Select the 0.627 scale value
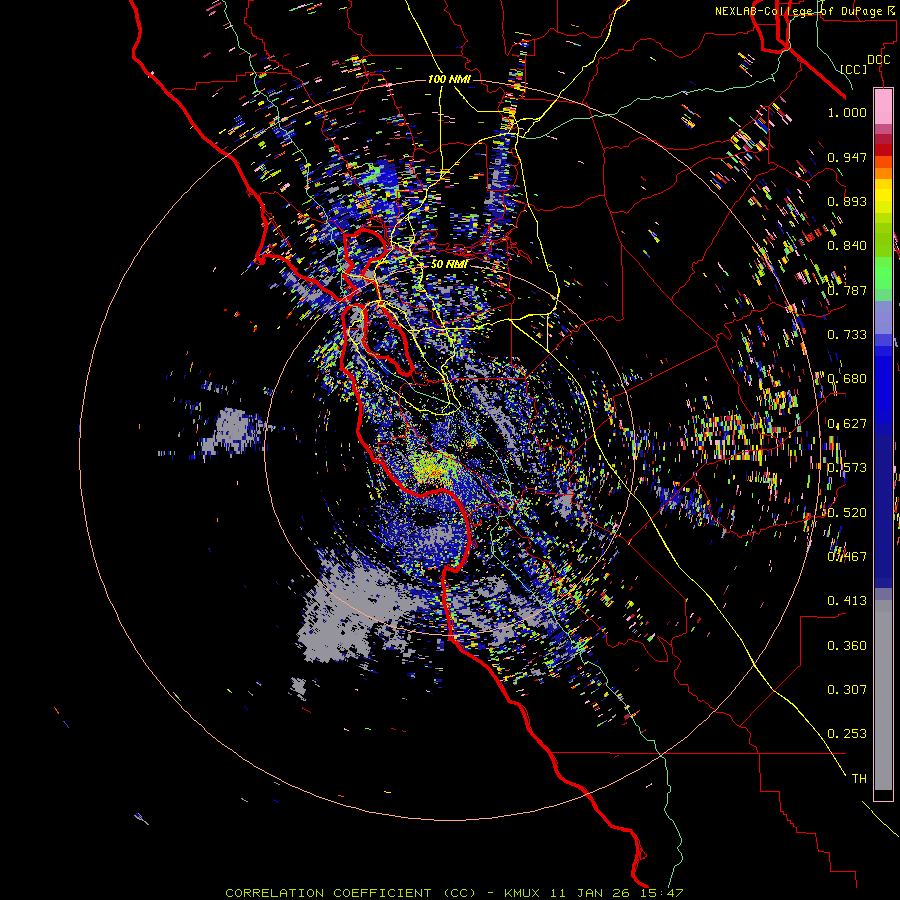Image resolution: width=900 pixels, height=900 pixels. coord(847,424)
